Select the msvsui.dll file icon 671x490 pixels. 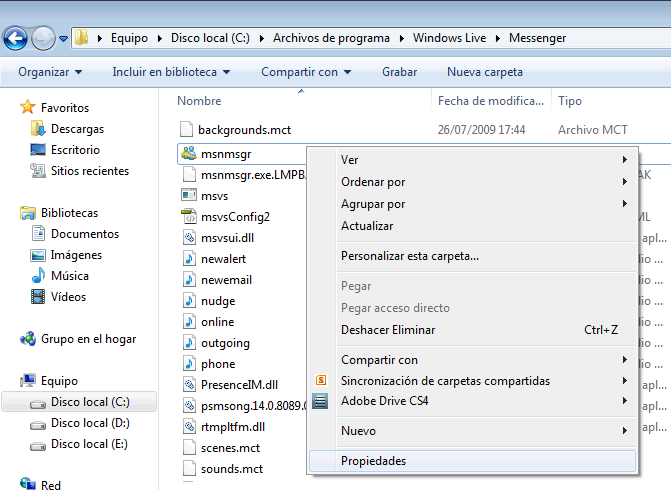point(189,237)
